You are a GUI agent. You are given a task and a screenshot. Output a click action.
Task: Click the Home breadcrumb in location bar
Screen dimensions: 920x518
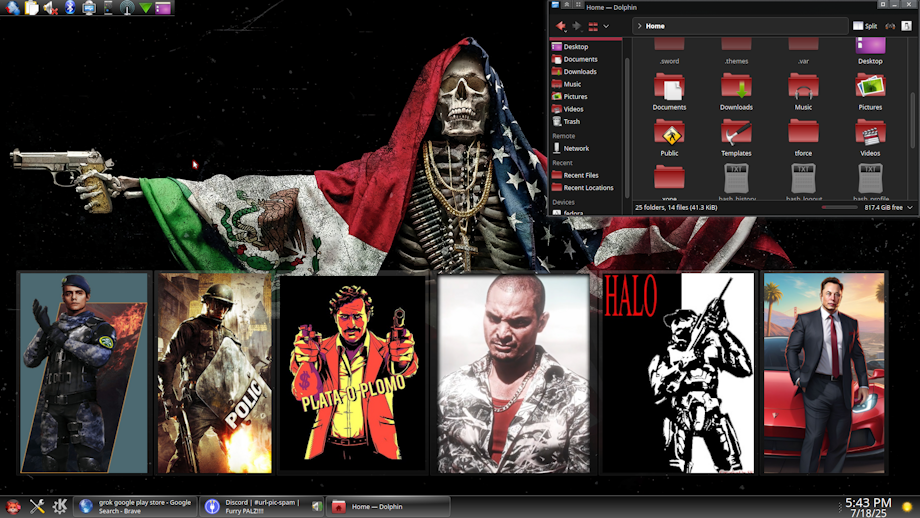[655, 26]
